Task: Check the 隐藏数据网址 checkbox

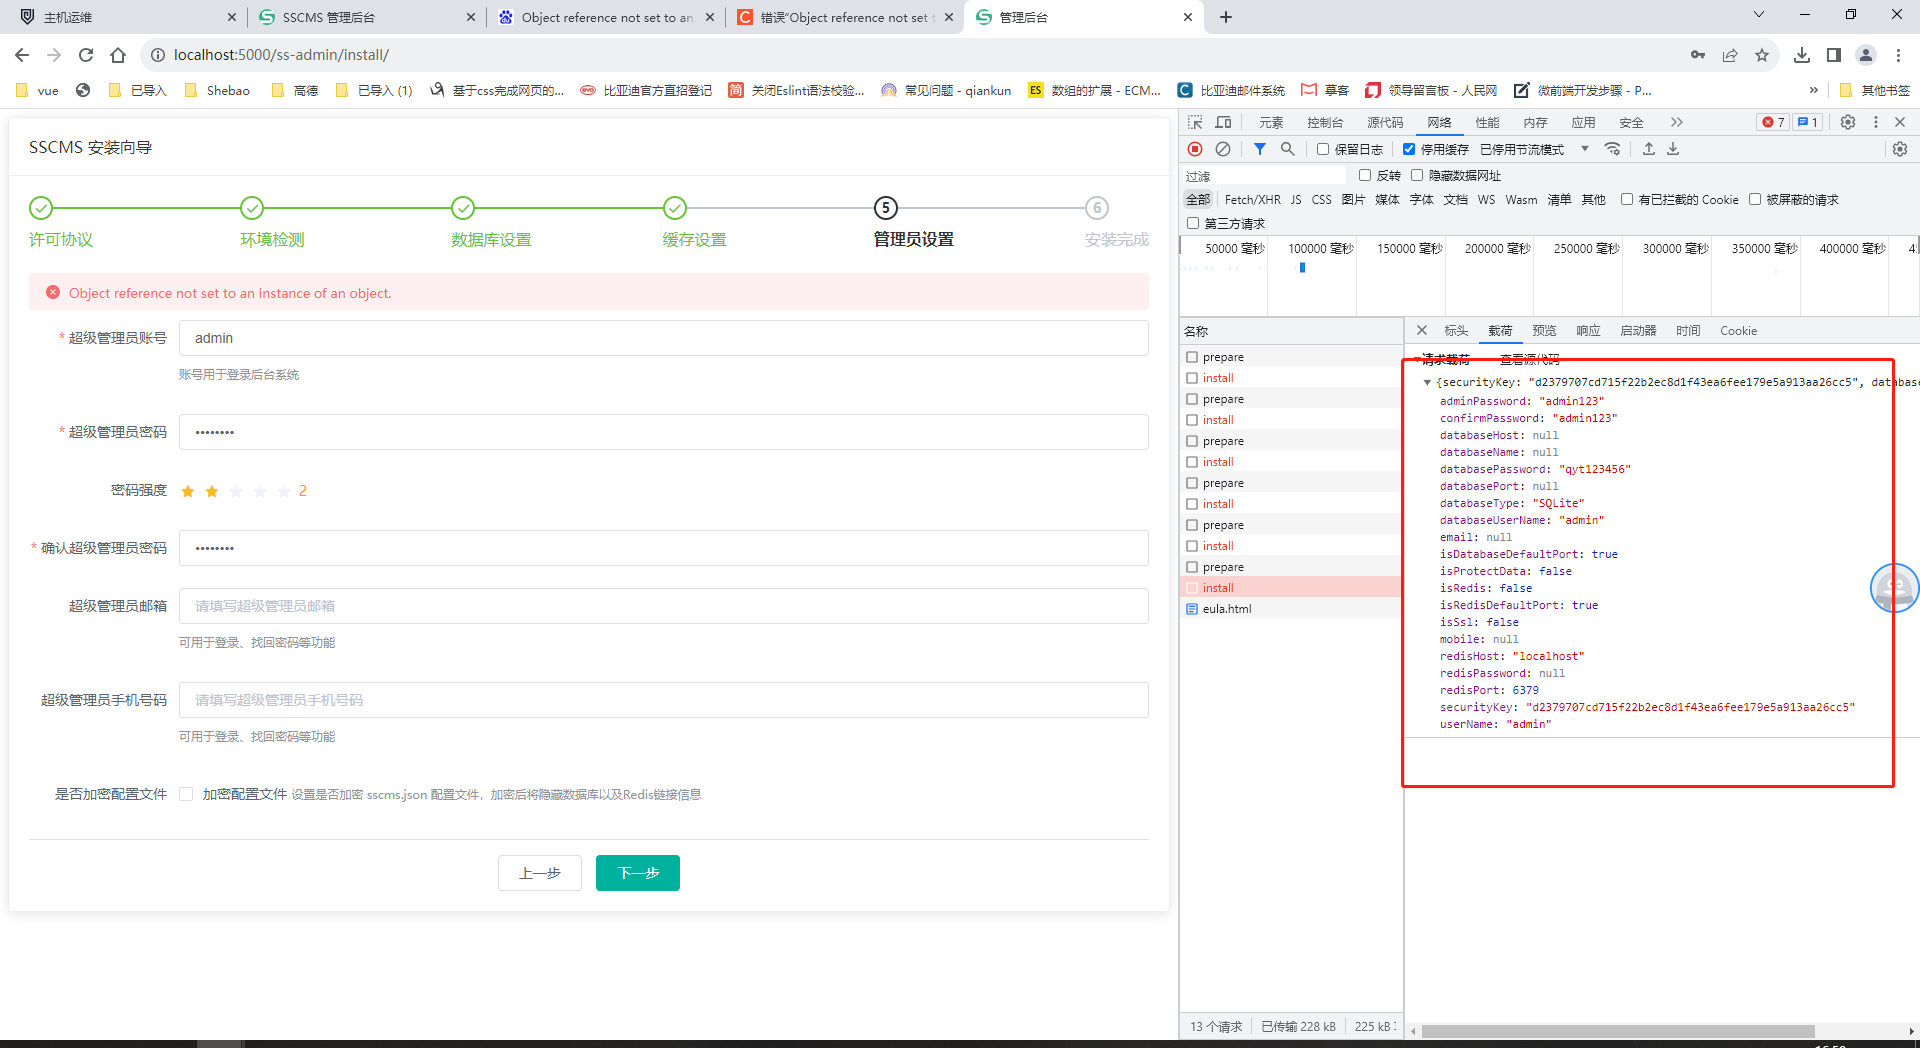Action: (x=1417, y=175)
